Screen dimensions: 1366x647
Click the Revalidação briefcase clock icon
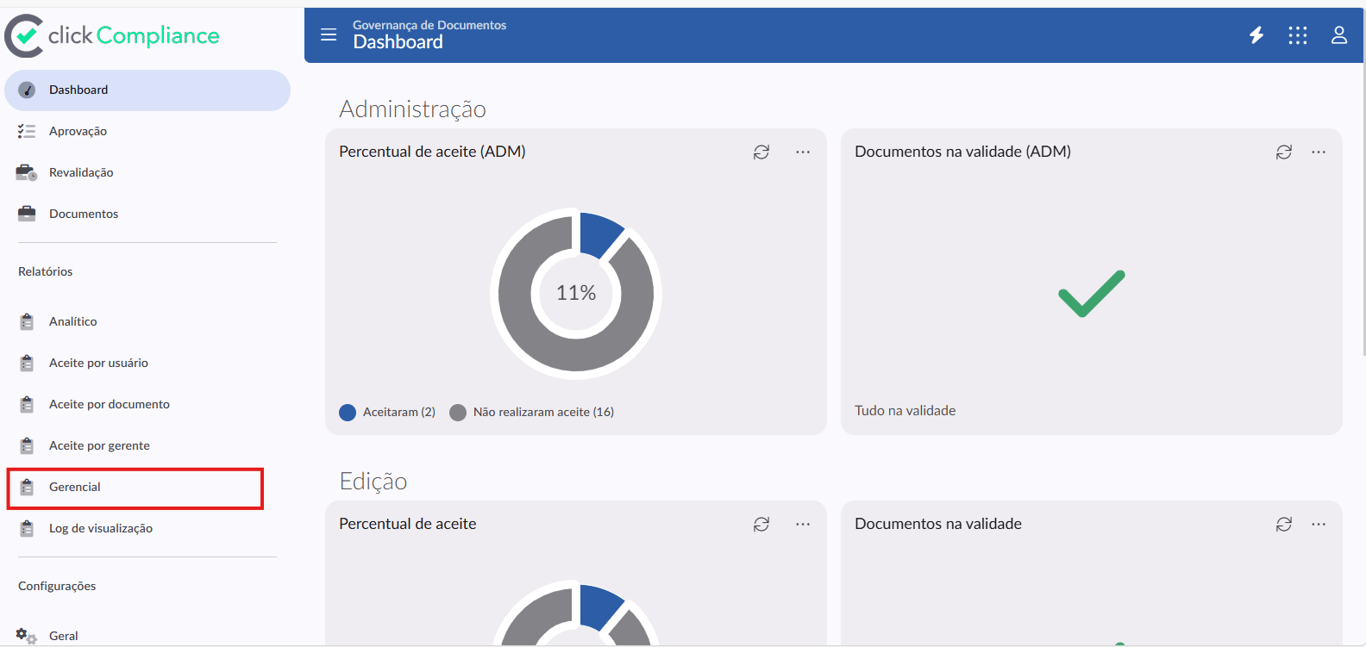pyautogui.click(x=27, y=172)
